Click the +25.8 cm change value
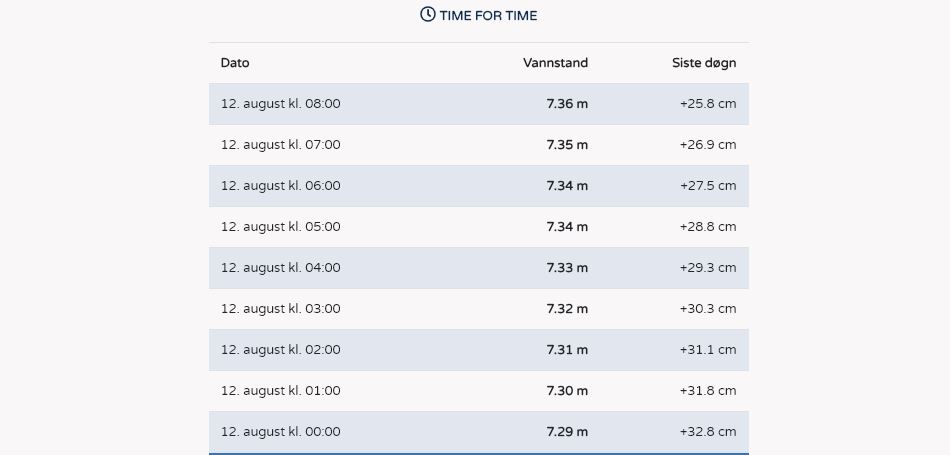 point(708,104)
